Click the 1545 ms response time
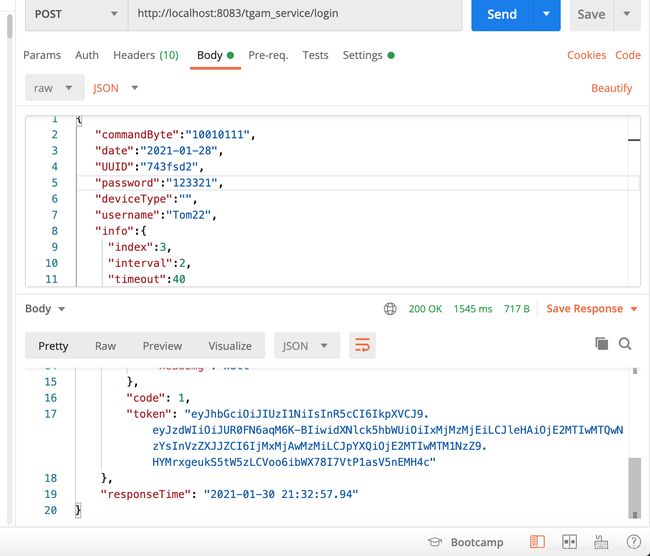 [x=473, y=309]
